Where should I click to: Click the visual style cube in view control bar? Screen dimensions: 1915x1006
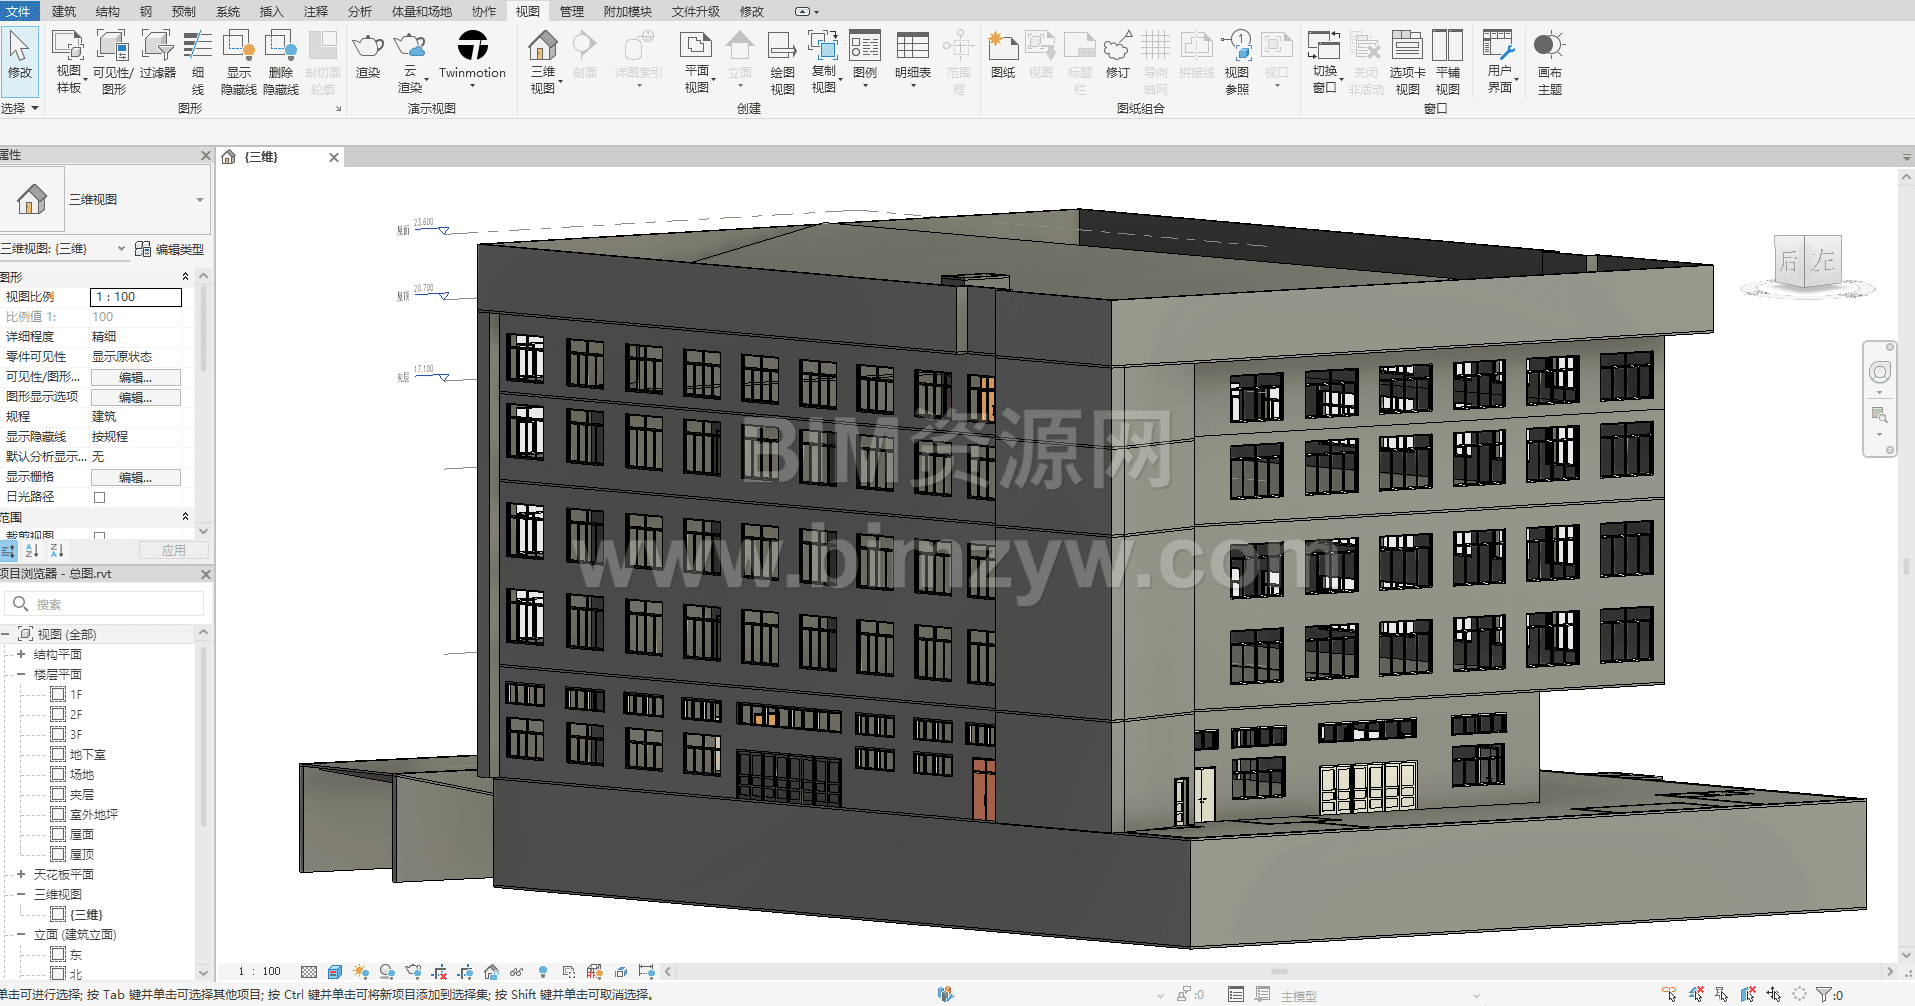335,971
